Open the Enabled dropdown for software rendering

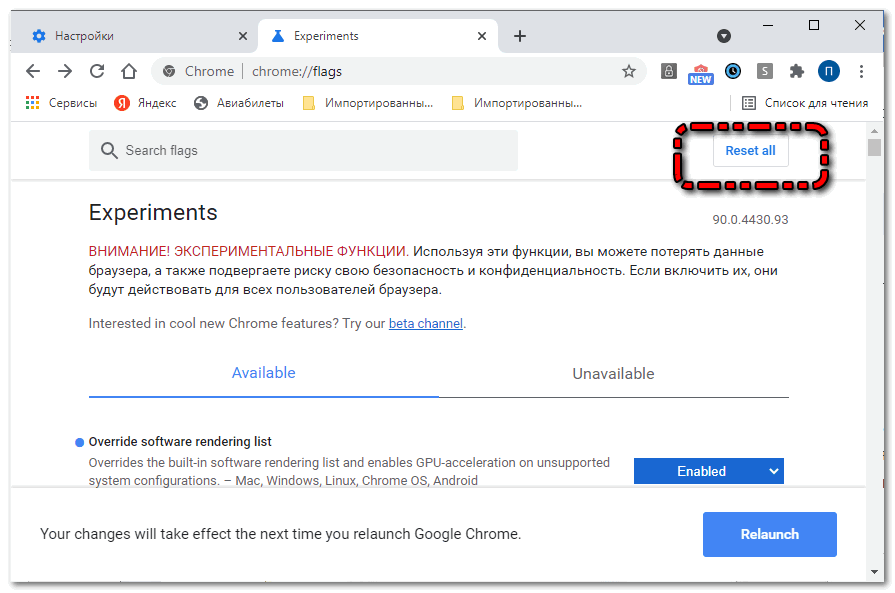point(708,471)
